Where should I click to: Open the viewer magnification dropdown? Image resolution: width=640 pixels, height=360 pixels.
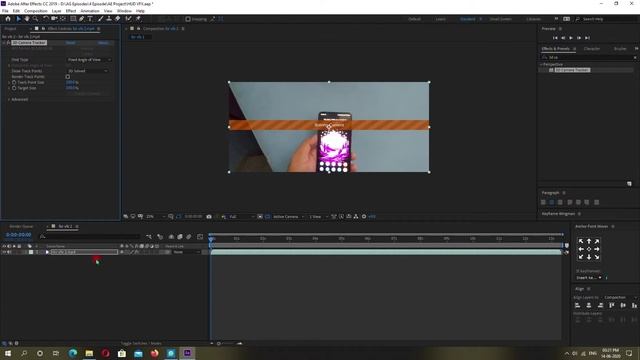(x=156, y=217)
